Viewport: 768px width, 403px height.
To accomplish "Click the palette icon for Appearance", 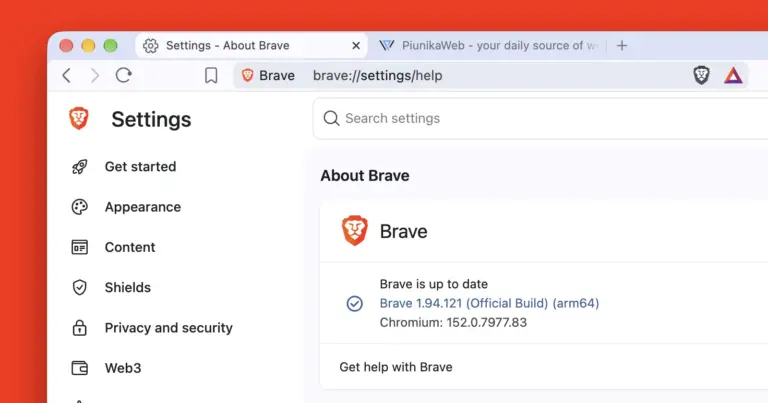I will (79, 207).
